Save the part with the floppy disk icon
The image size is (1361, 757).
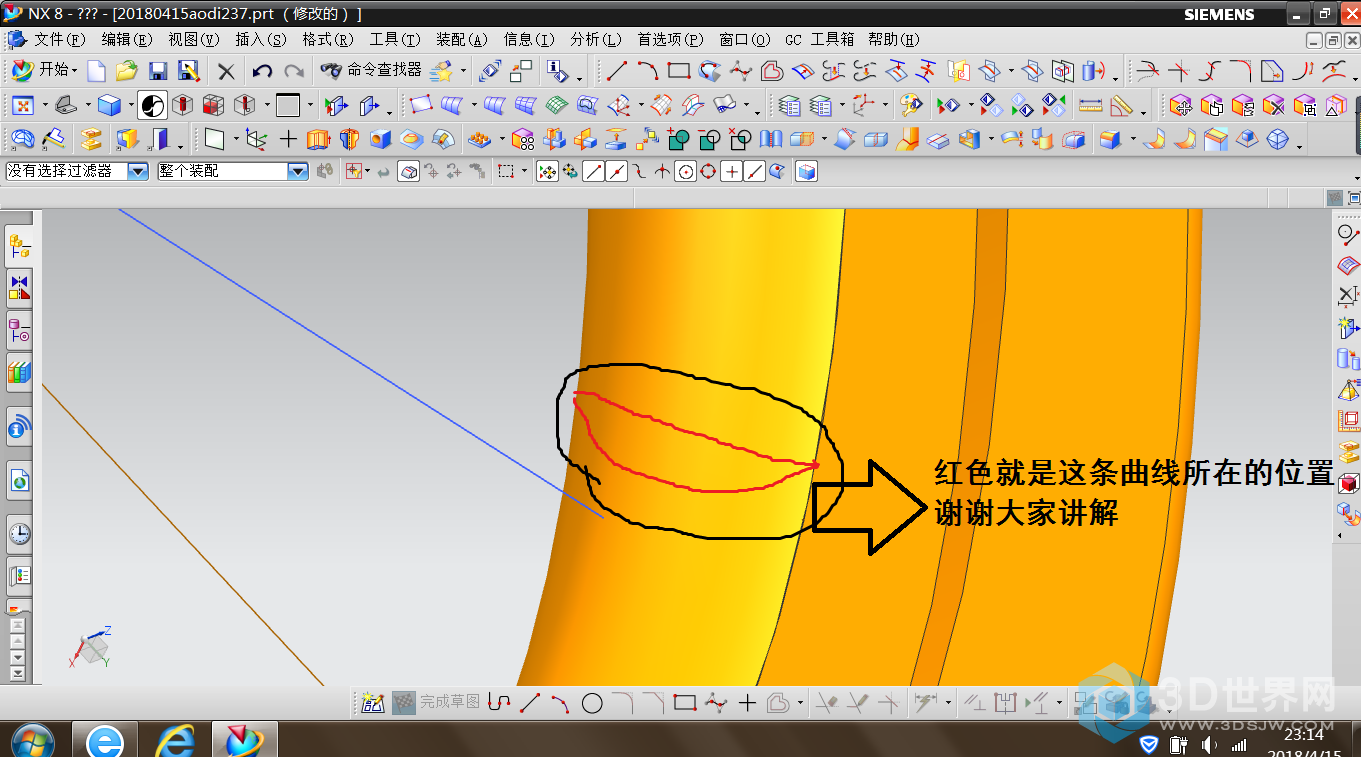click(x=157, y=71)
